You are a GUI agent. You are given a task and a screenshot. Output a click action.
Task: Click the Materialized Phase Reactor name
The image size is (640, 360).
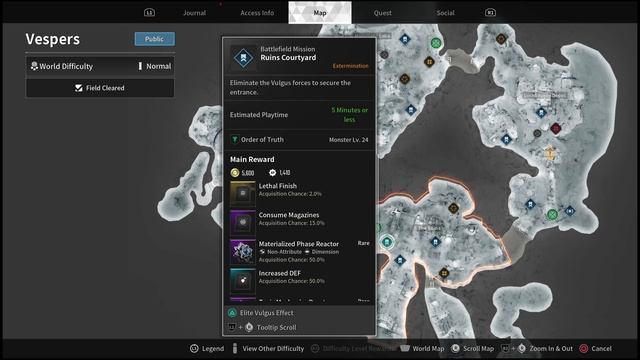tap(299, 244)
